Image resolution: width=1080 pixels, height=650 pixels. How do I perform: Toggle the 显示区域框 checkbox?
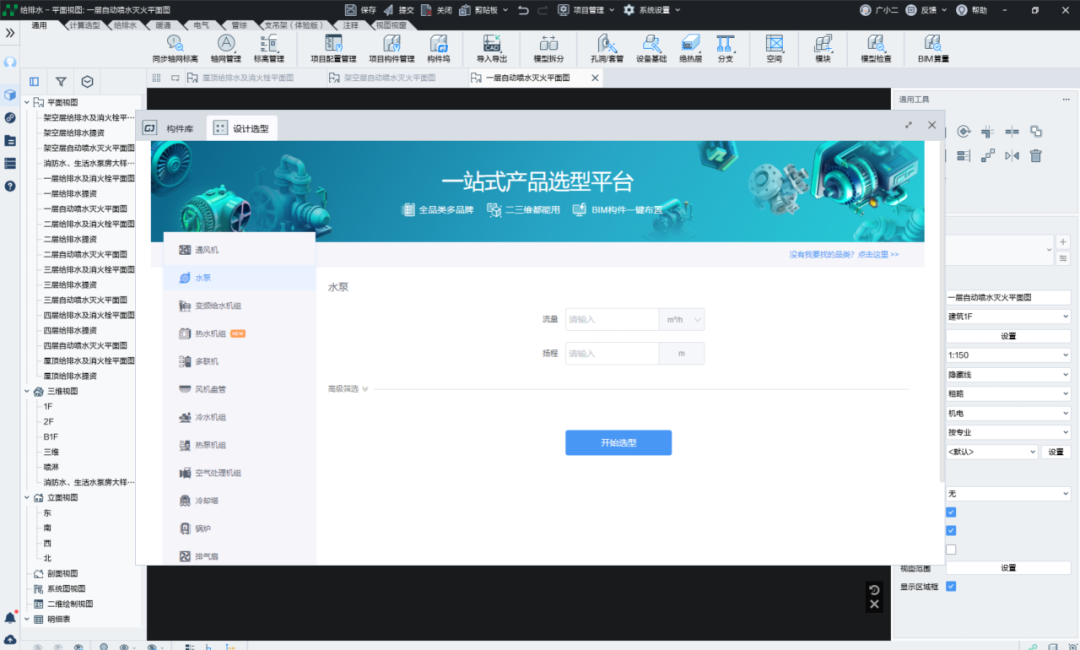coord(951,586)
